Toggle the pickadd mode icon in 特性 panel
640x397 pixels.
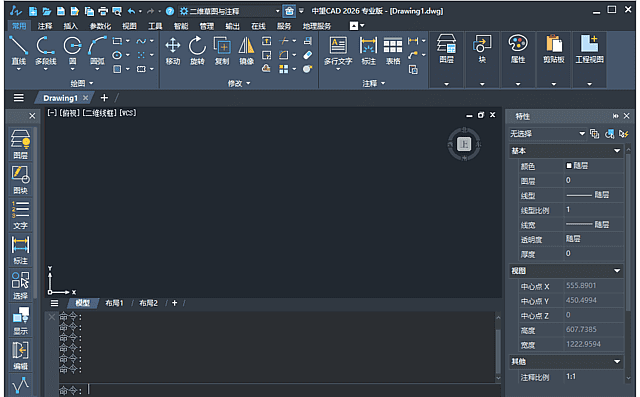[x=595, y=134]
